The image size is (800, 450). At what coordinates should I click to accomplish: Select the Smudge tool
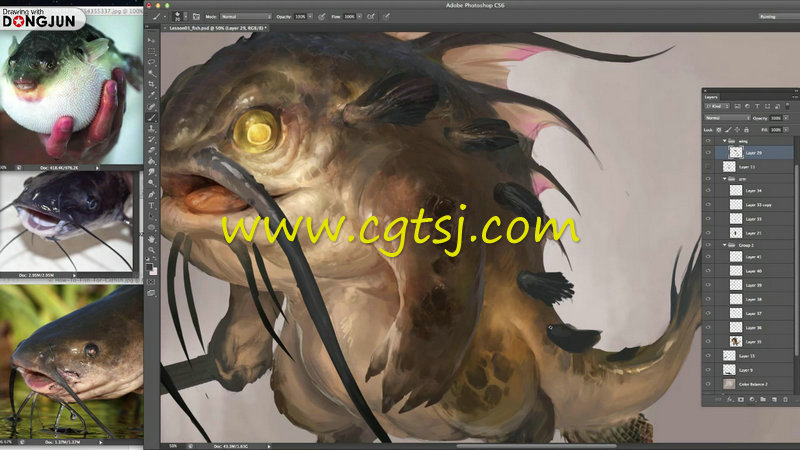pos(152,172)
